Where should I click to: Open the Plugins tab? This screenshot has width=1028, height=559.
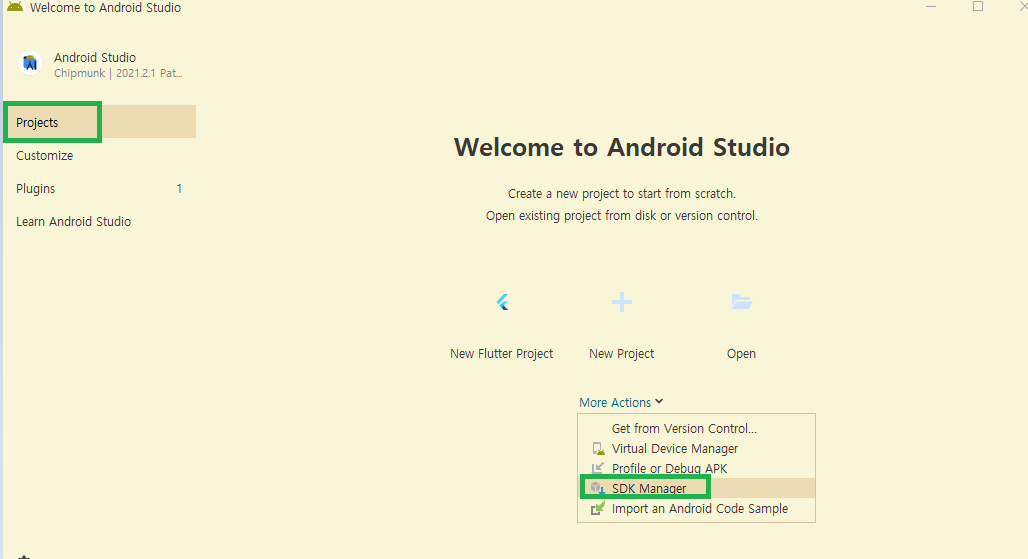pyautogui.click(x=100, y=188)
